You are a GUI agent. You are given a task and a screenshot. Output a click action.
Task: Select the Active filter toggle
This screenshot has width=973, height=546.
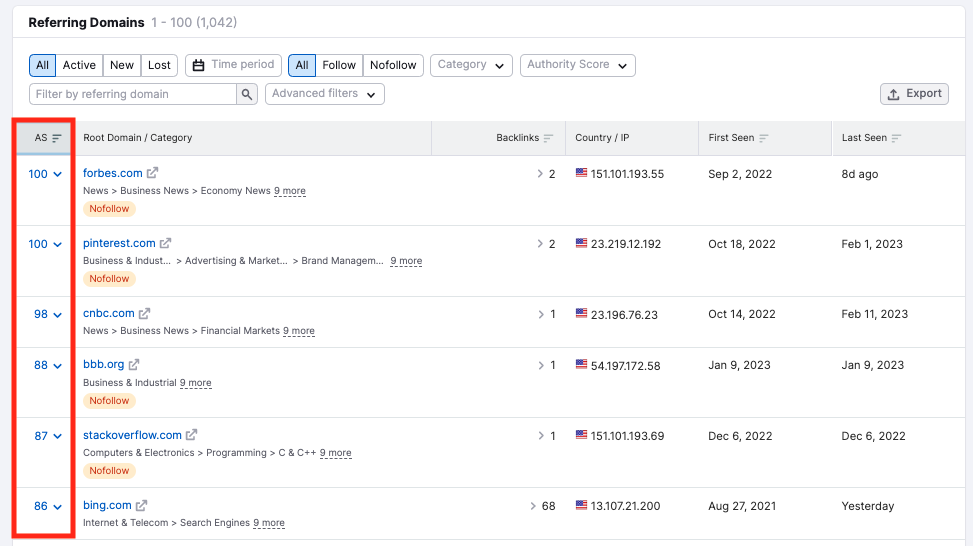[x=79, y=65]
